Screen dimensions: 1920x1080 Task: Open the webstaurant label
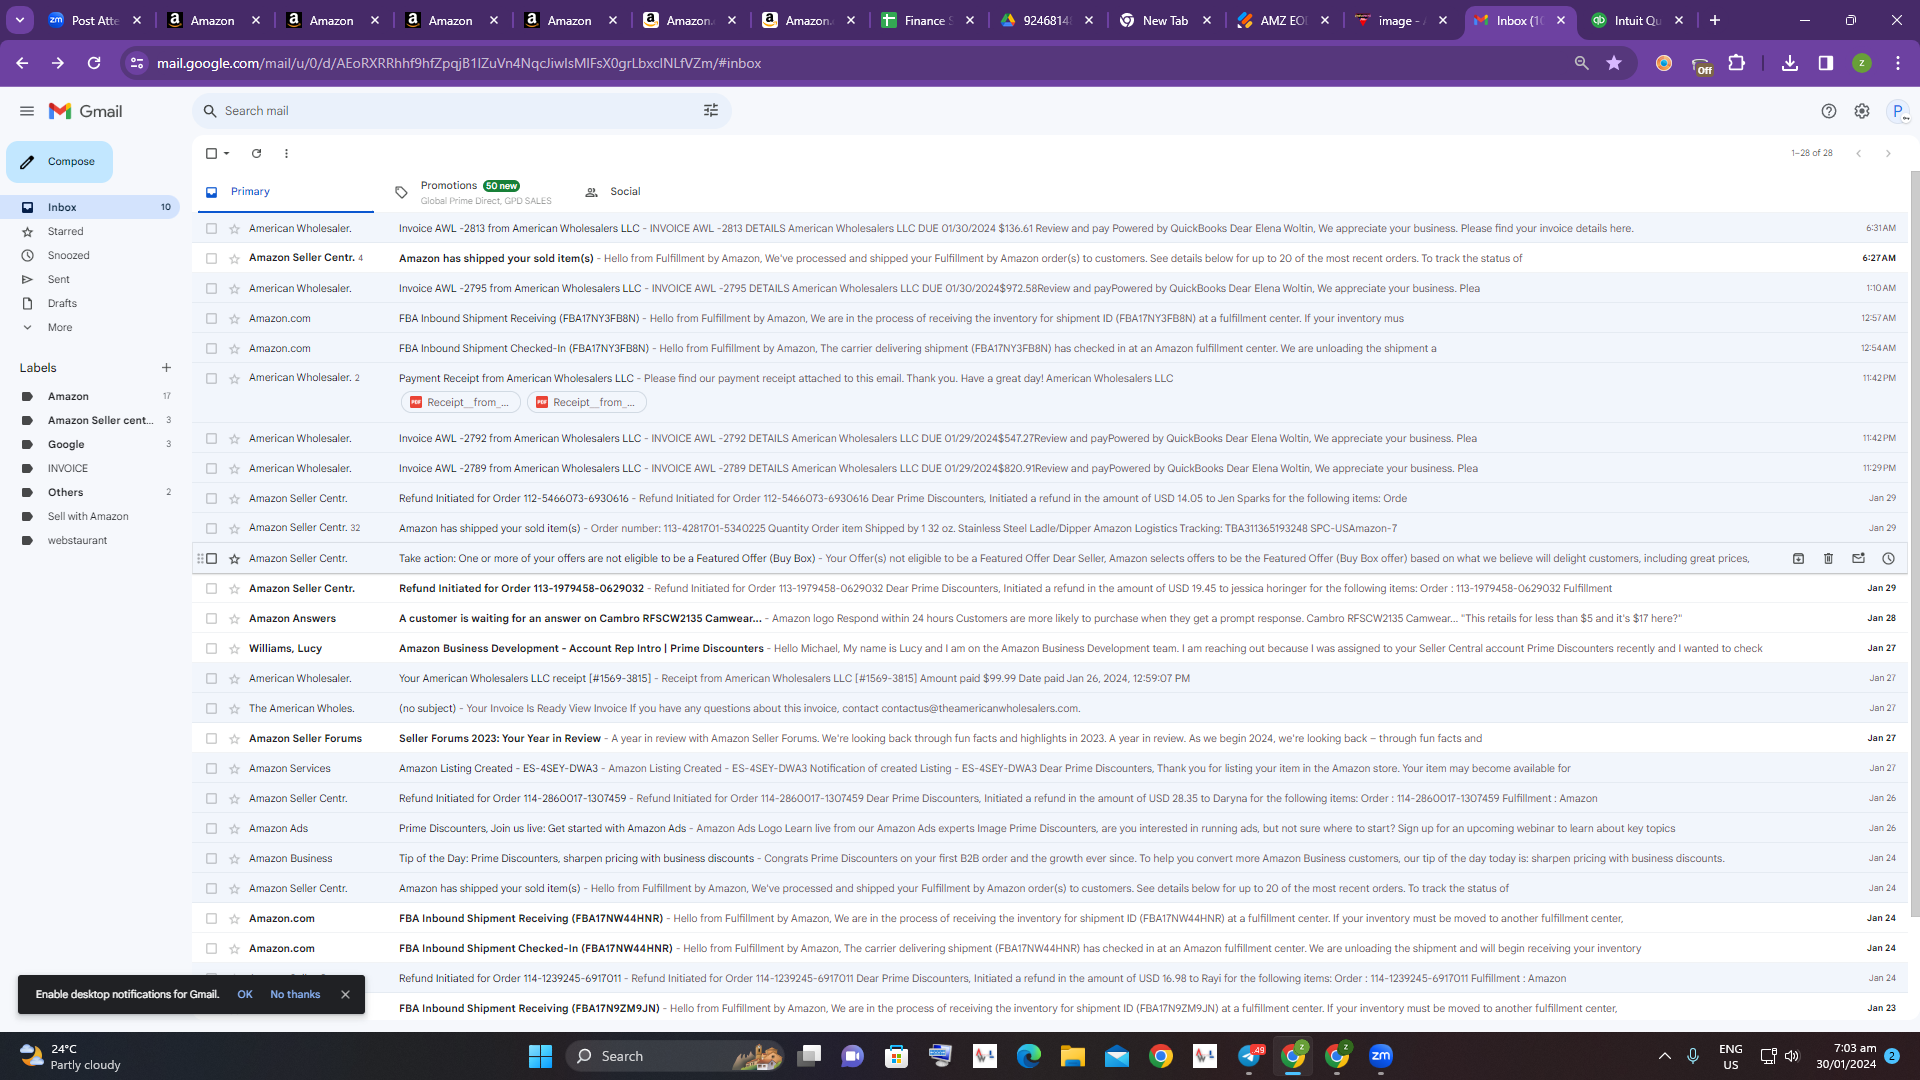coord(77,540)
